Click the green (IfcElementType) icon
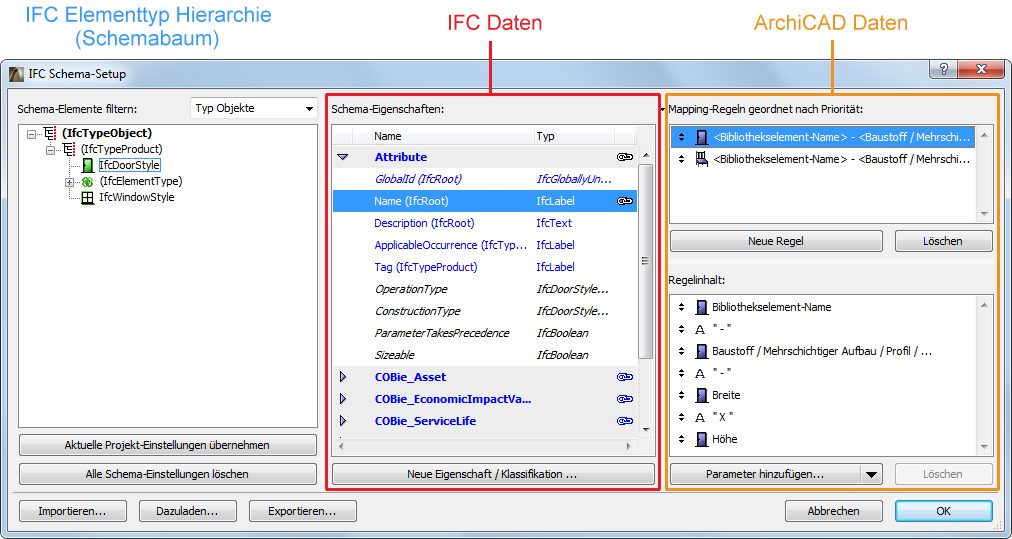 pos(88,182)
